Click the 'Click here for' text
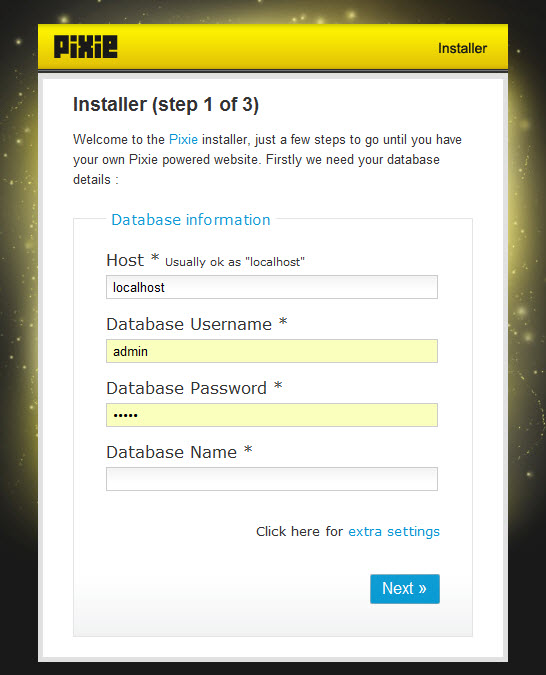The height and width of the screenshot is (675, 546). pyautogui.click(x=299, y=532)
